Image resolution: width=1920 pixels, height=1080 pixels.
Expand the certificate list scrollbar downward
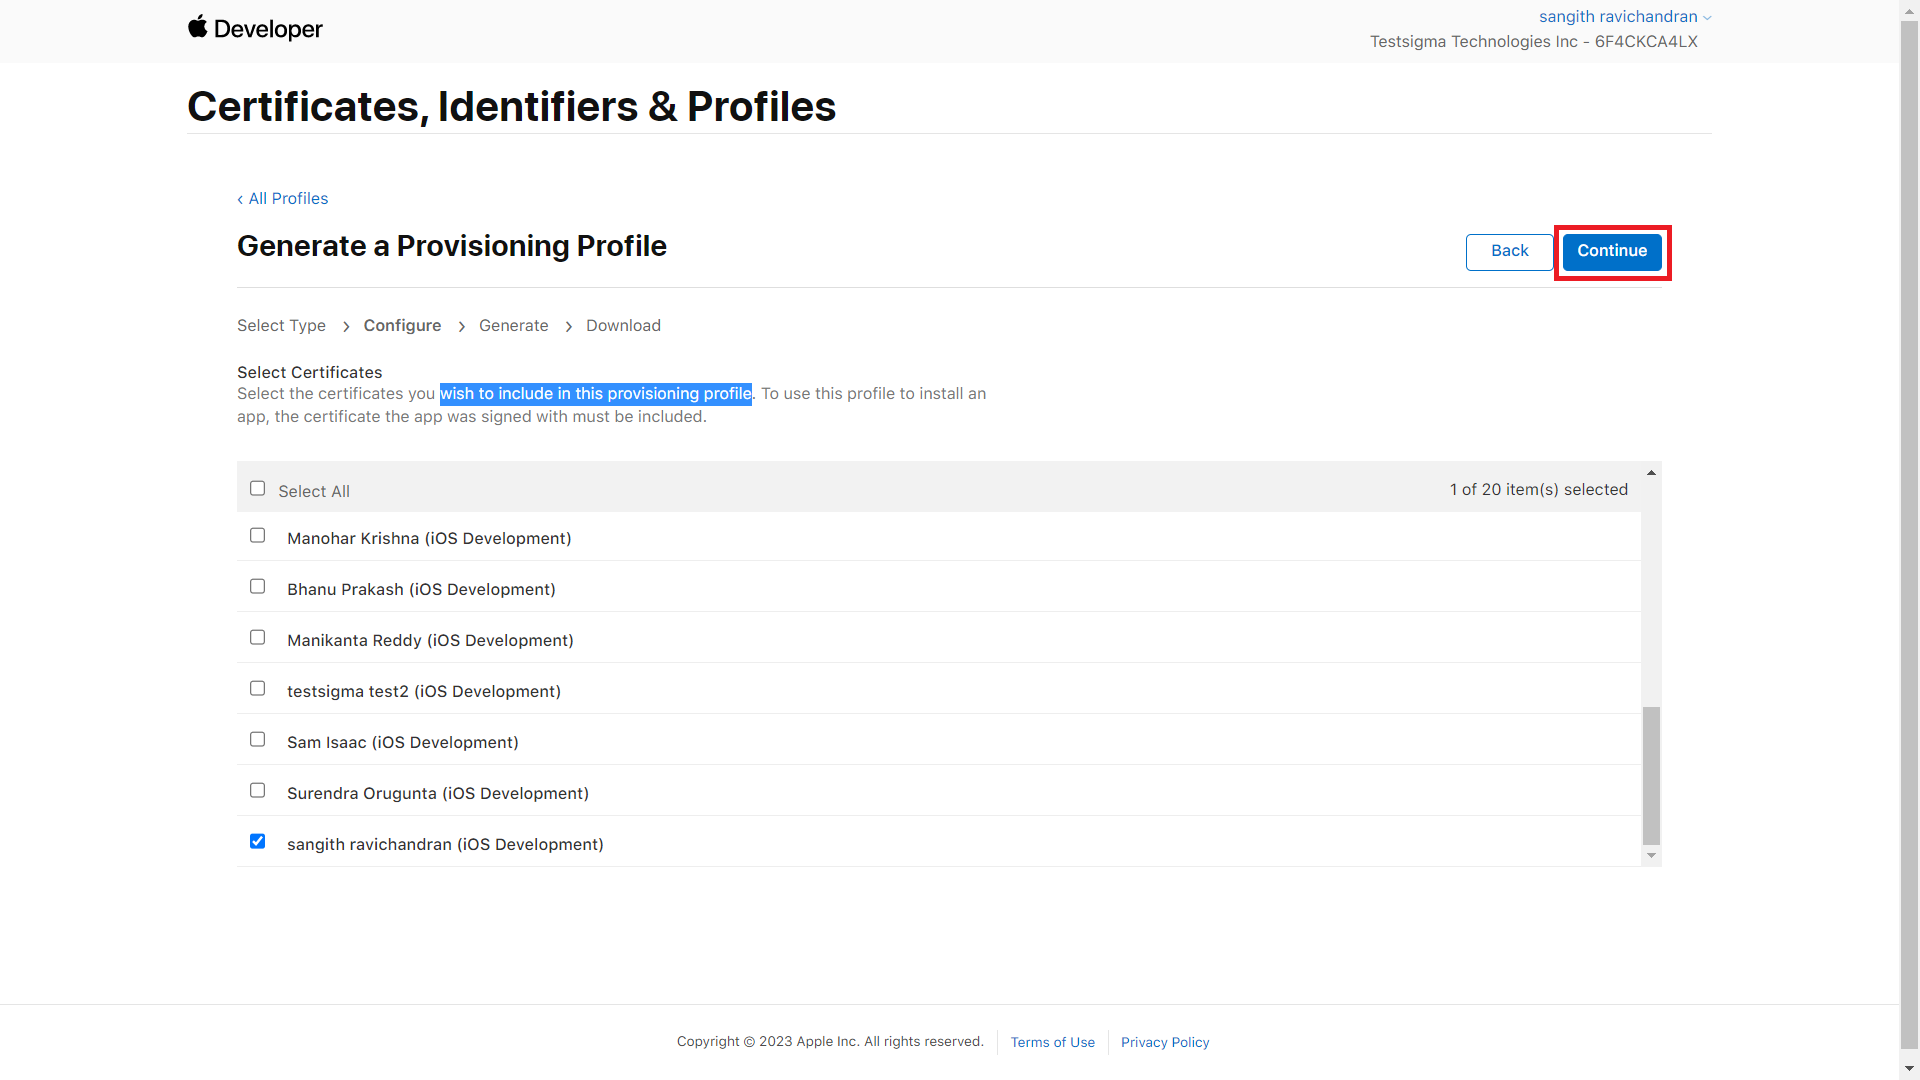1651,857
